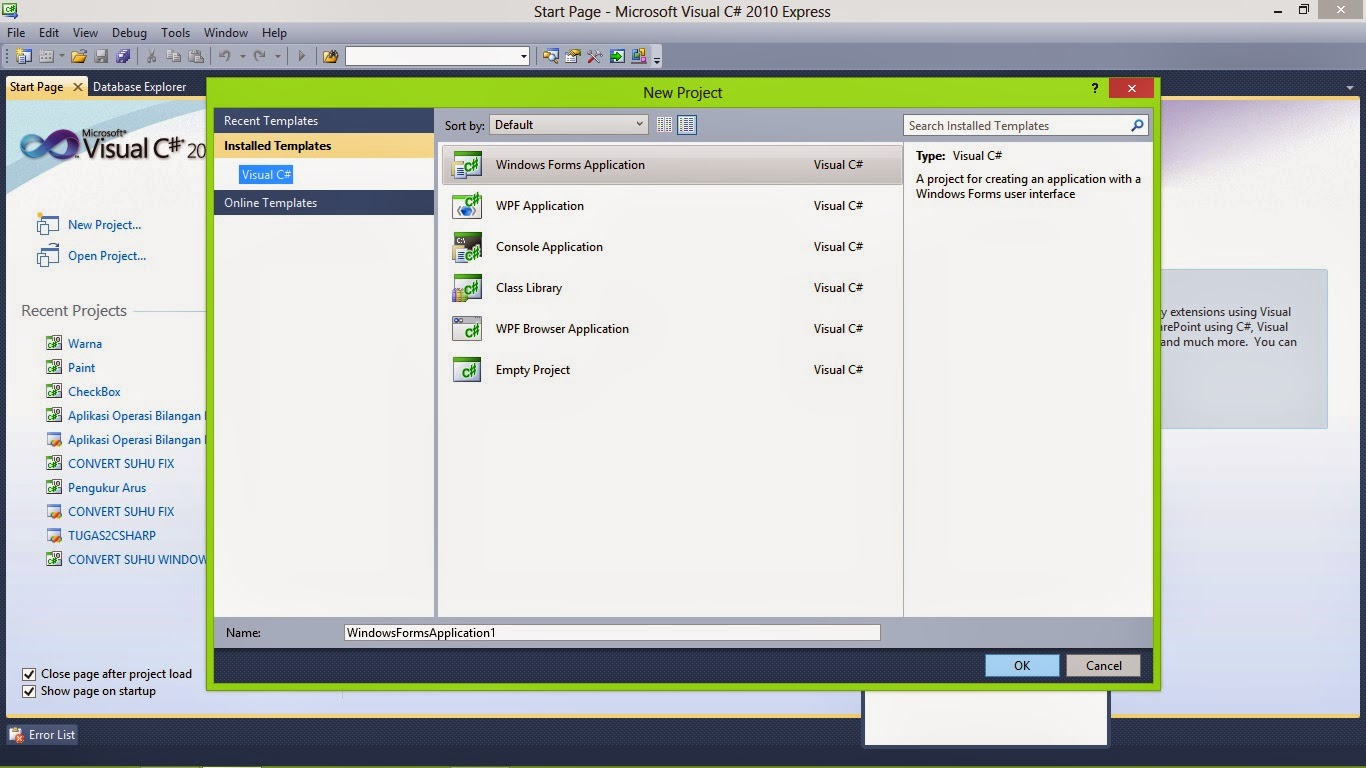Open the View menu
Viewport: 1366px width, 768px height.
(x=85, y=33)
